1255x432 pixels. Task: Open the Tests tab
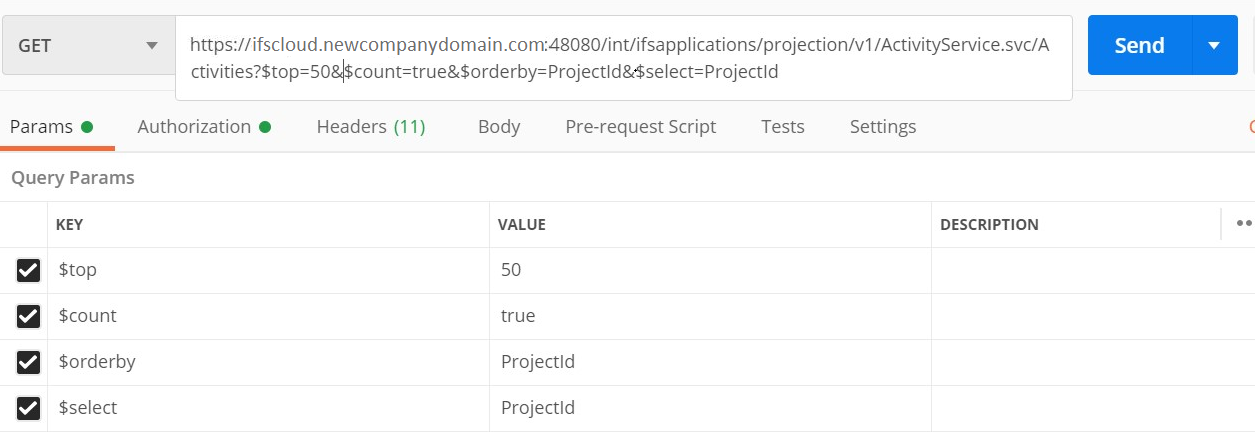[782, 127]
